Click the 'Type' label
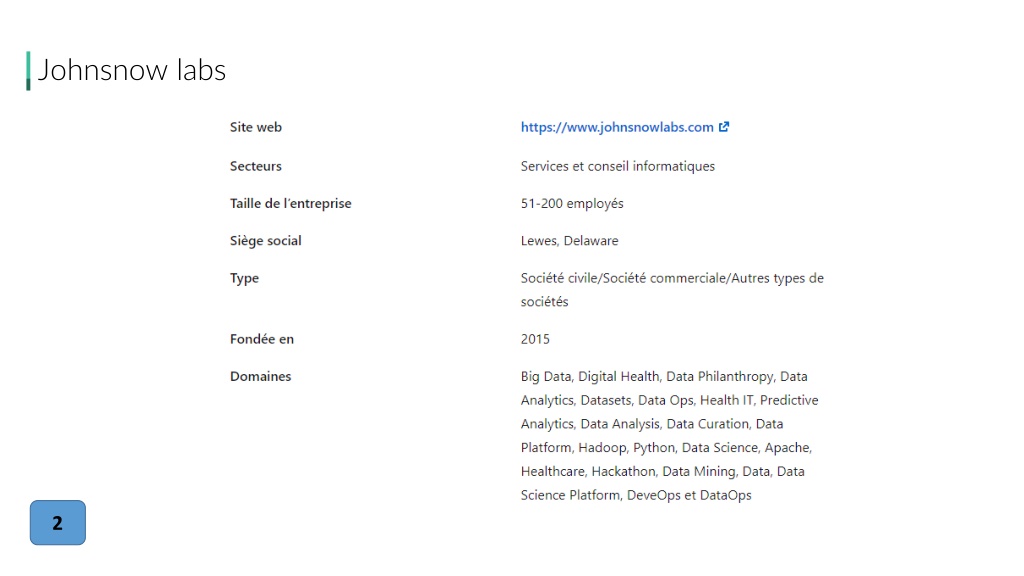 [x=244, y=278]
